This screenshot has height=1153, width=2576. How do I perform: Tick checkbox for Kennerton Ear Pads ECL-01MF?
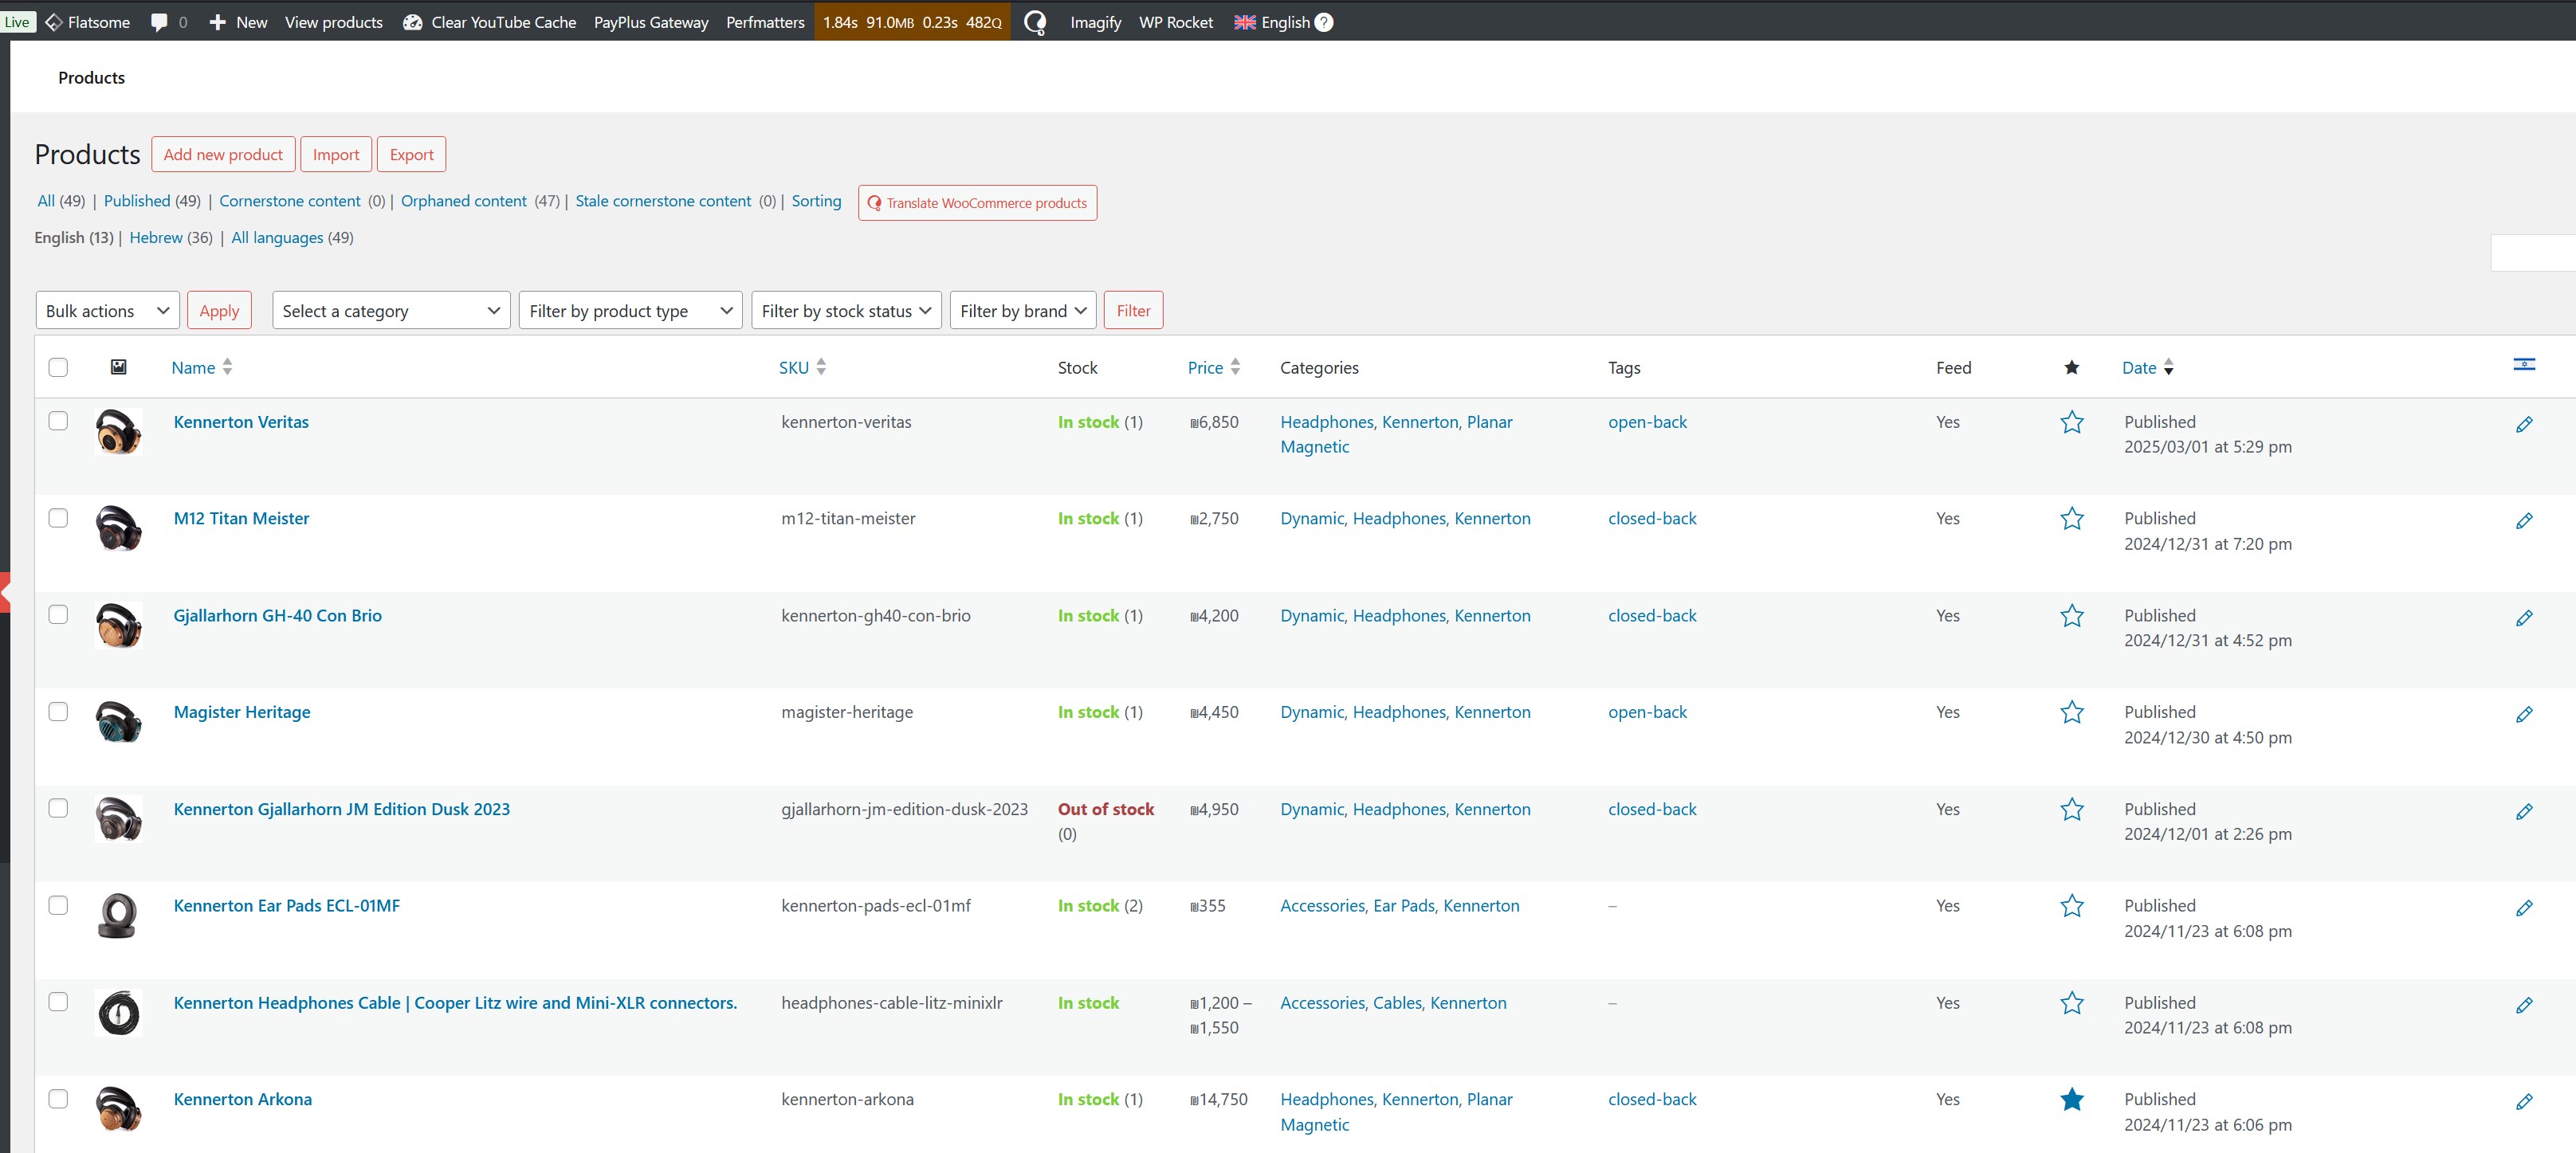pos(58,905)
